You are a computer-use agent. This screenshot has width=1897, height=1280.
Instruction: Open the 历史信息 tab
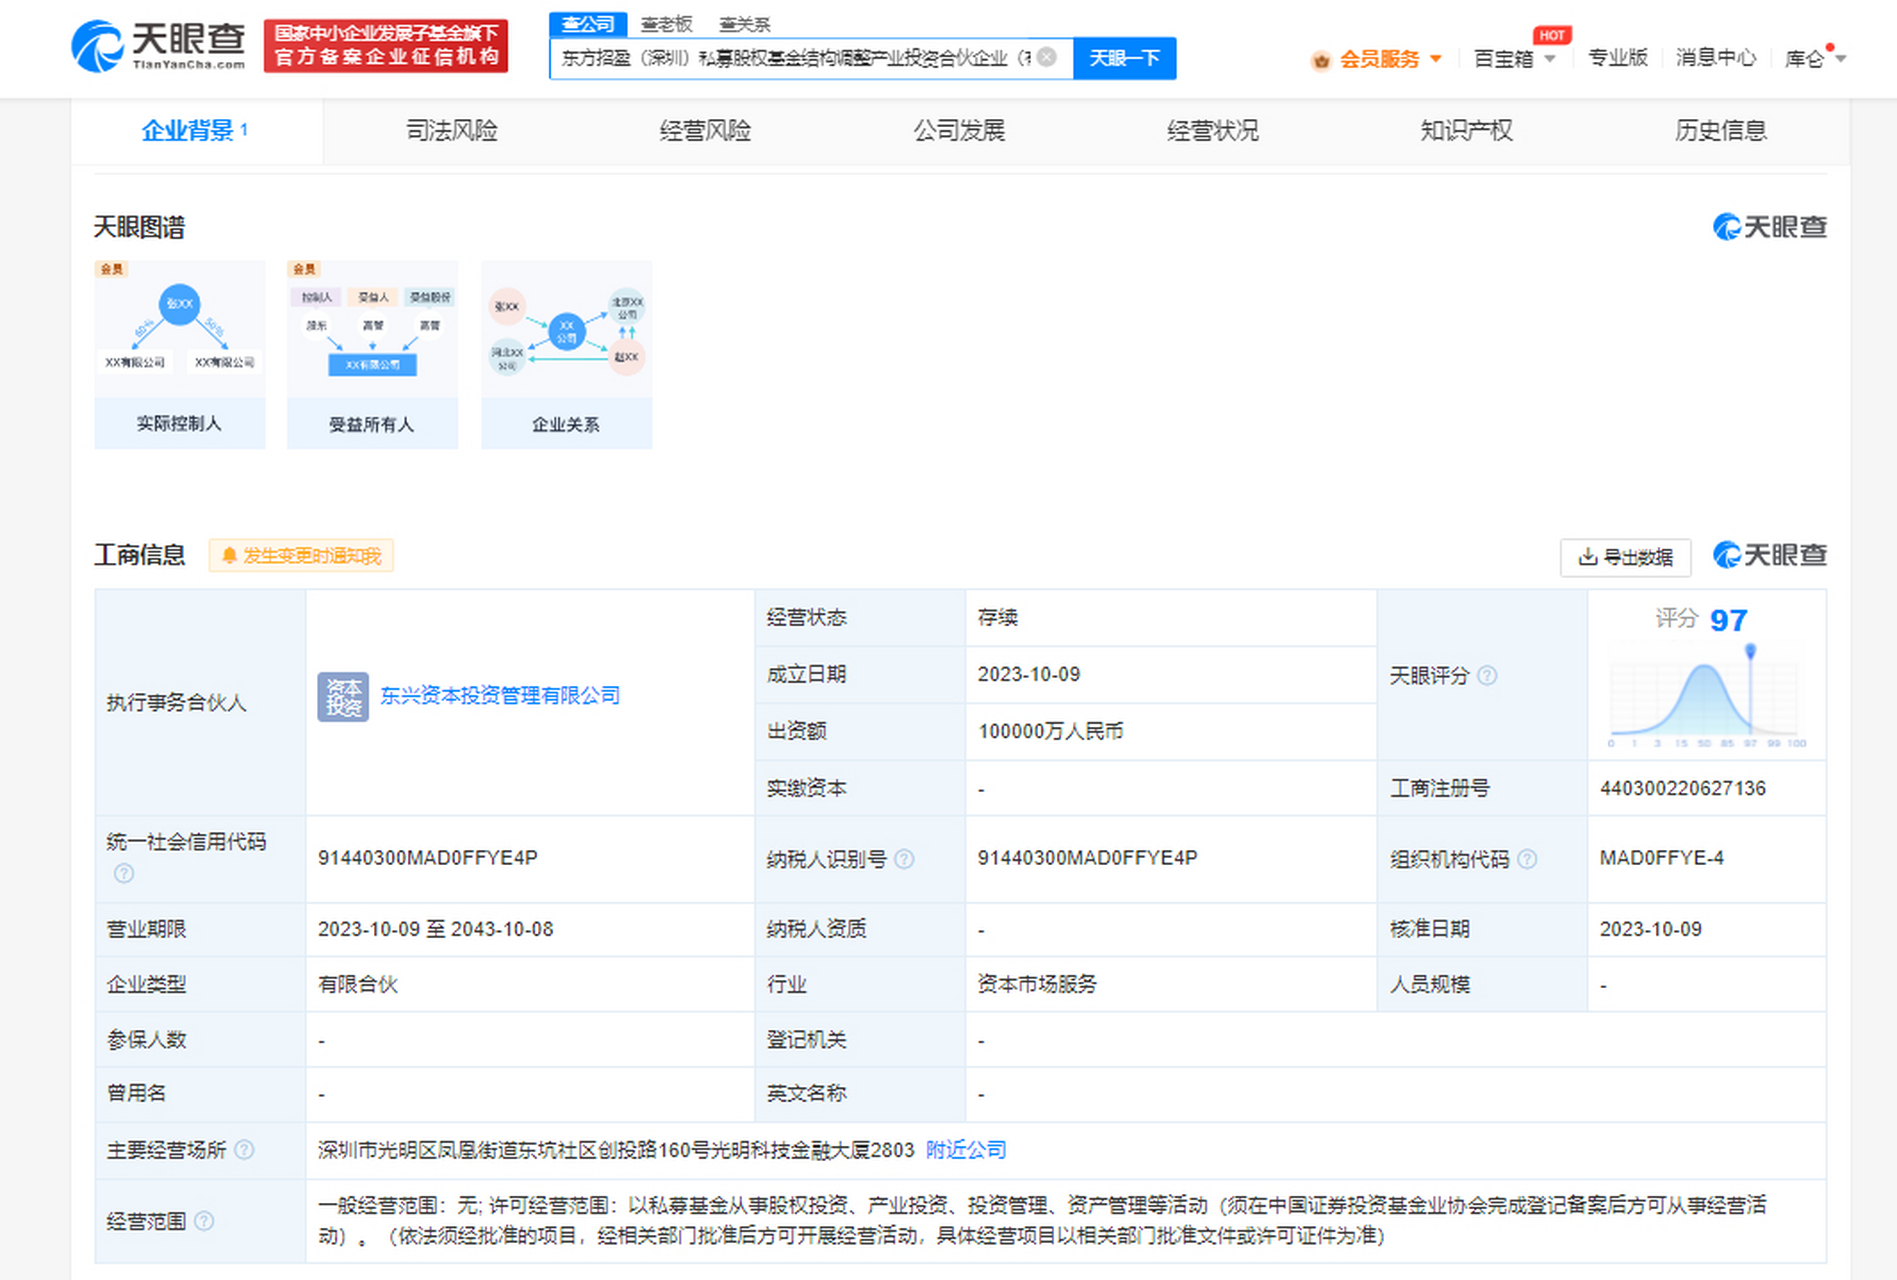pyautogui.click(x=1720, y=130)
